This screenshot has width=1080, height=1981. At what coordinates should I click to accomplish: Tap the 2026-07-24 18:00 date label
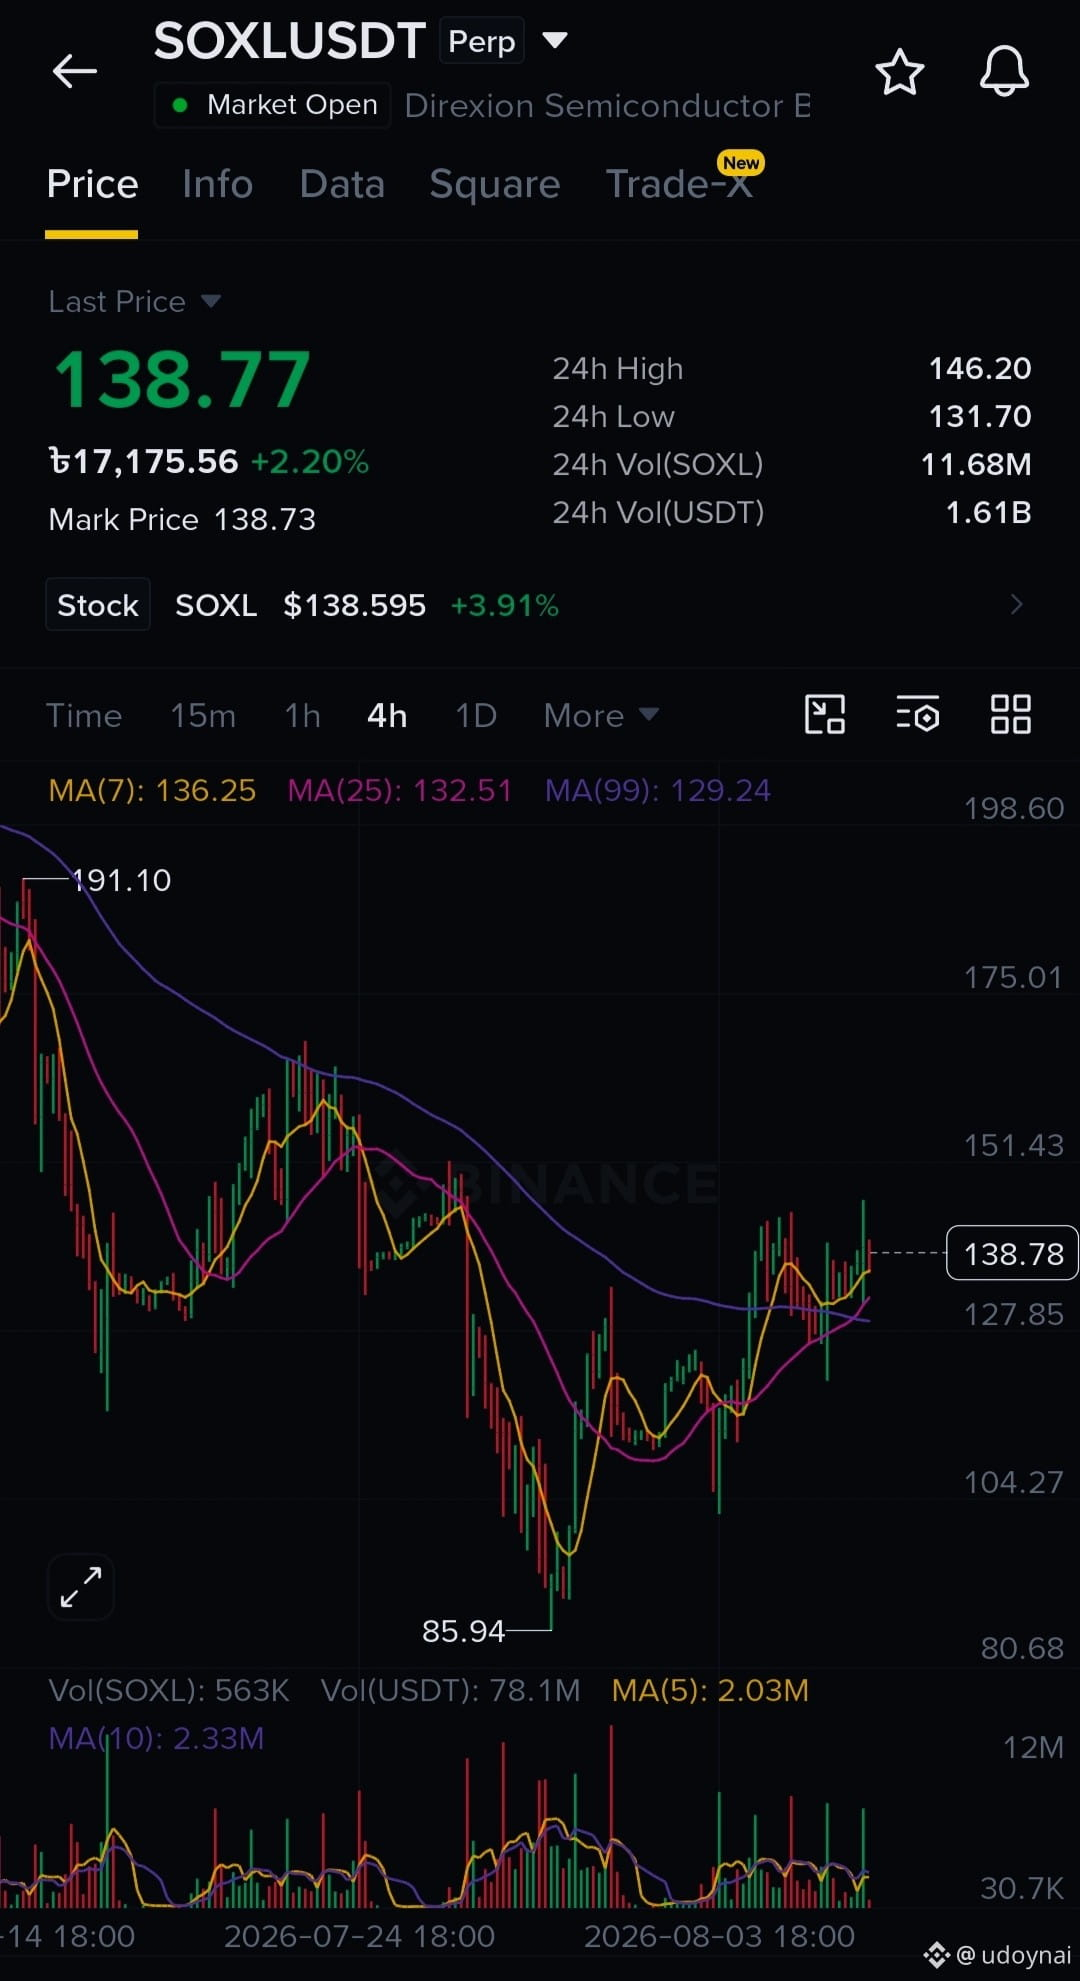359,1936
